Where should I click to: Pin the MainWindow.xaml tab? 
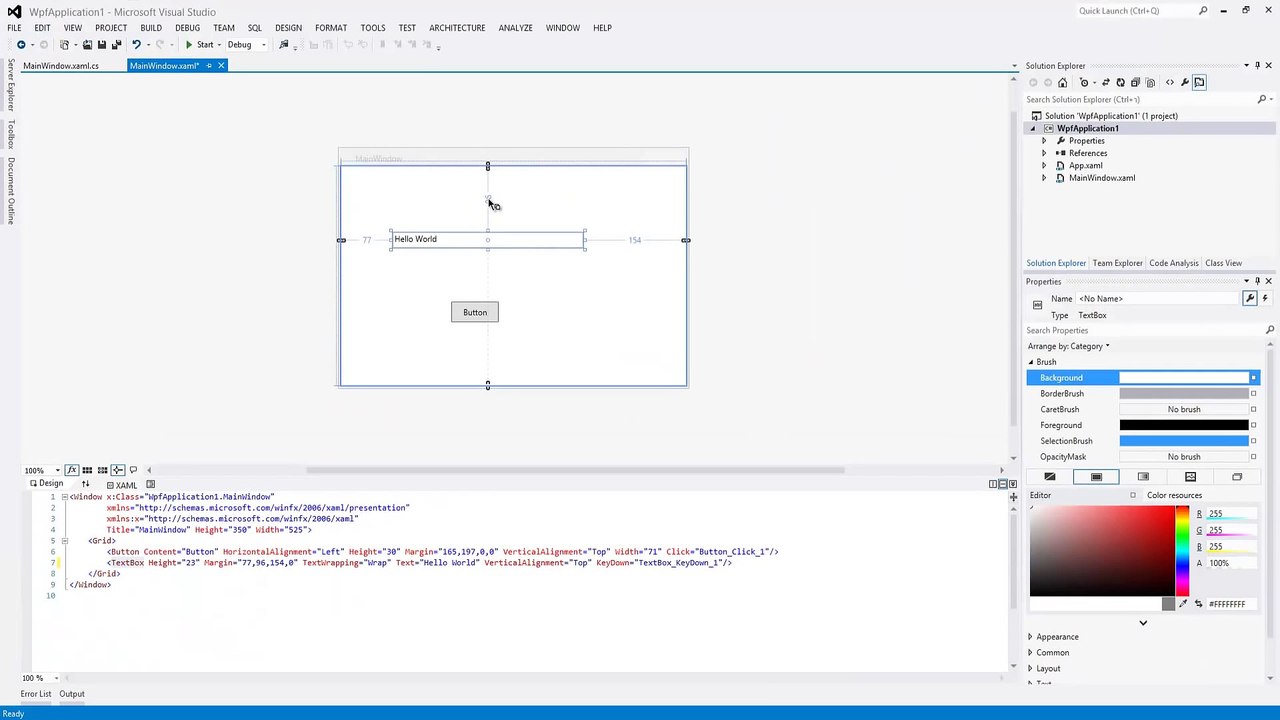(x=208, y=66)
